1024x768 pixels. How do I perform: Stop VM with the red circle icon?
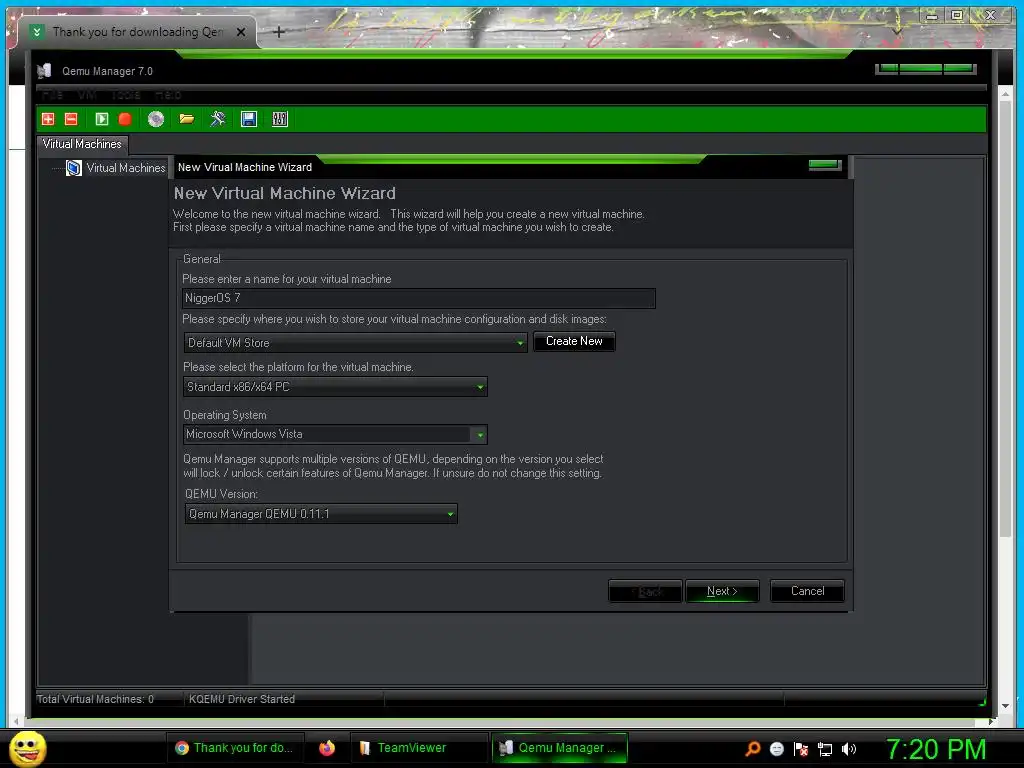[125, 119]
